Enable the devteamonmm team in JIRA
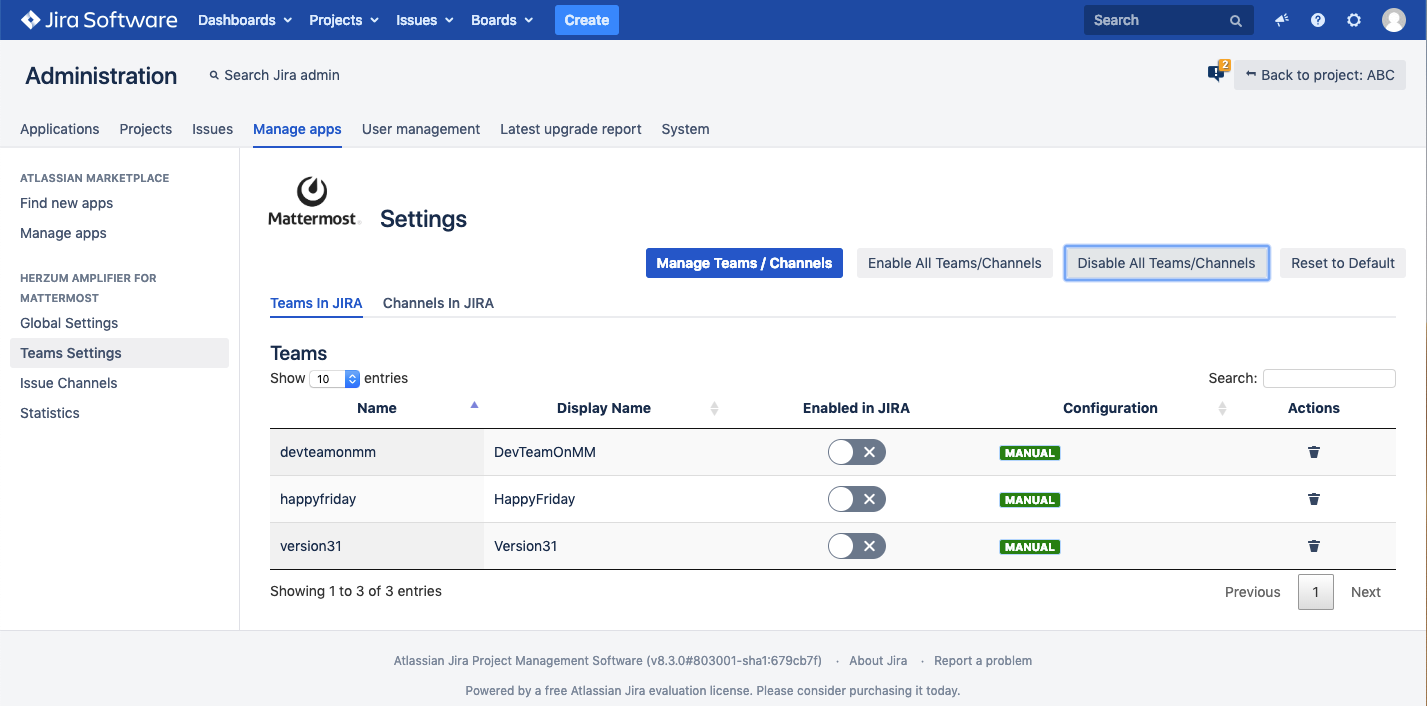The height and width of the screenshot is (706, 1427). point(856,452)
